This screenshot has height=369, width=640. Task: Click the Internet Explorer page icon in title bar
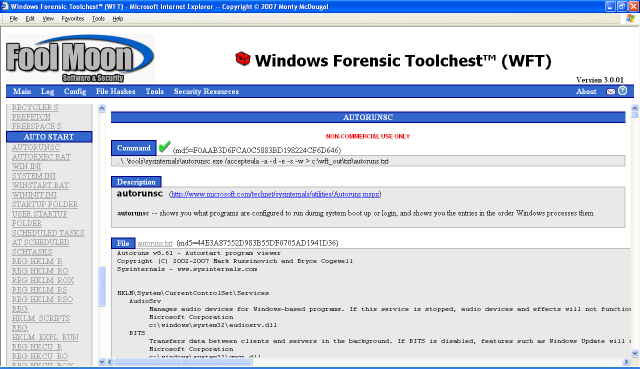pyautogui.click(x=5, y=6)
